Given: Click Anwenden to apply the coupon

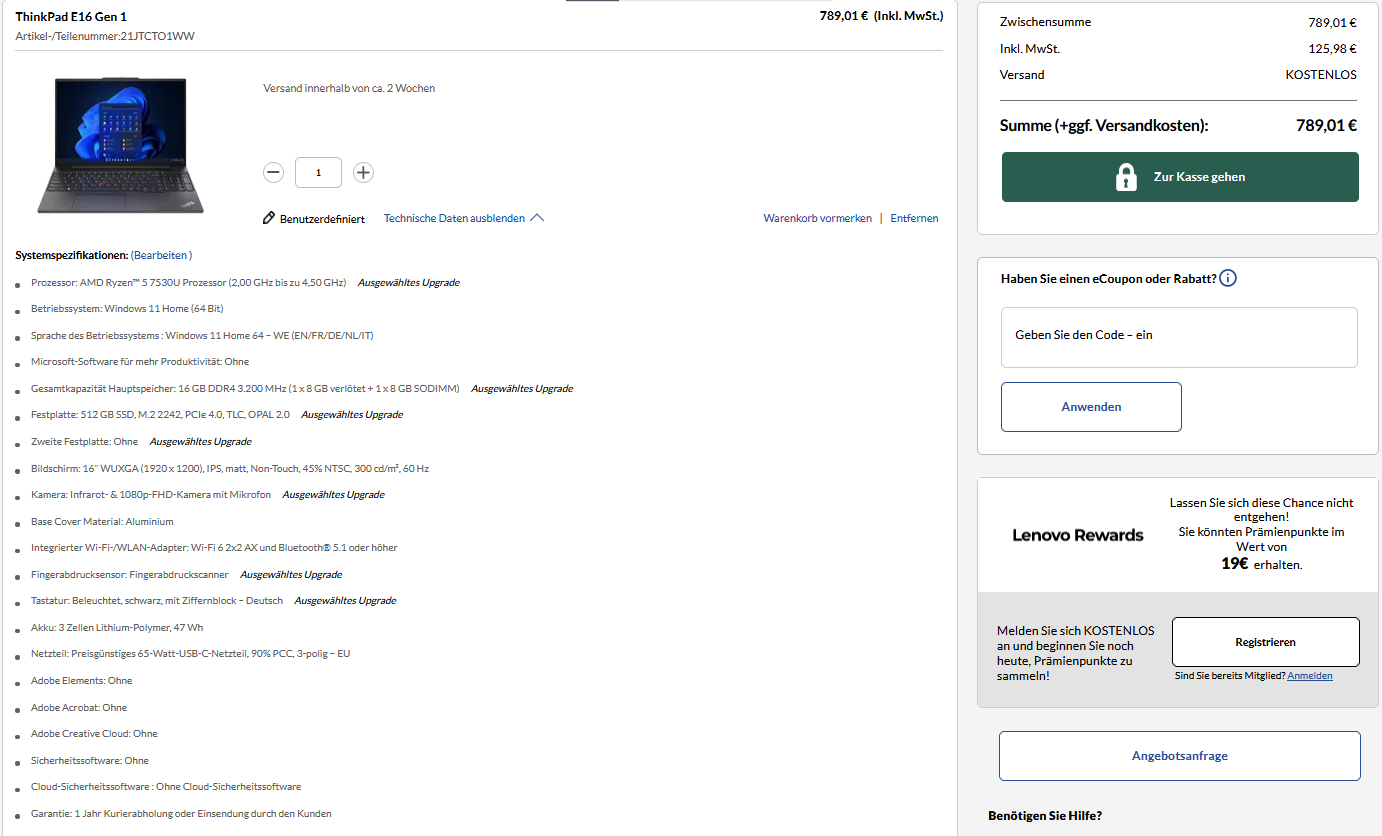Looking at the screenshot, I should 1090,406.
